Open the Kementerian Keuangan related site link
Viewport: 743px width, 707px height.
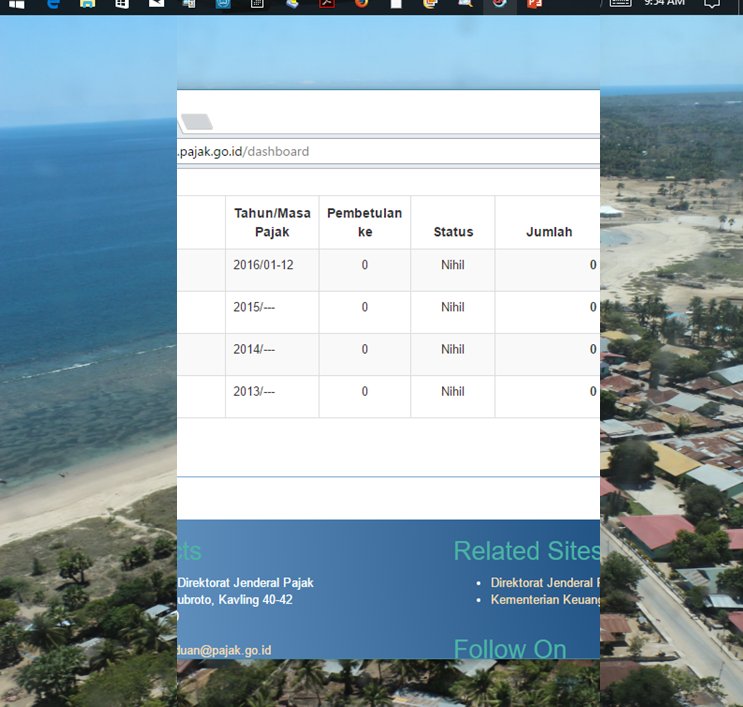pyautogui.click(x=545, y=600)
